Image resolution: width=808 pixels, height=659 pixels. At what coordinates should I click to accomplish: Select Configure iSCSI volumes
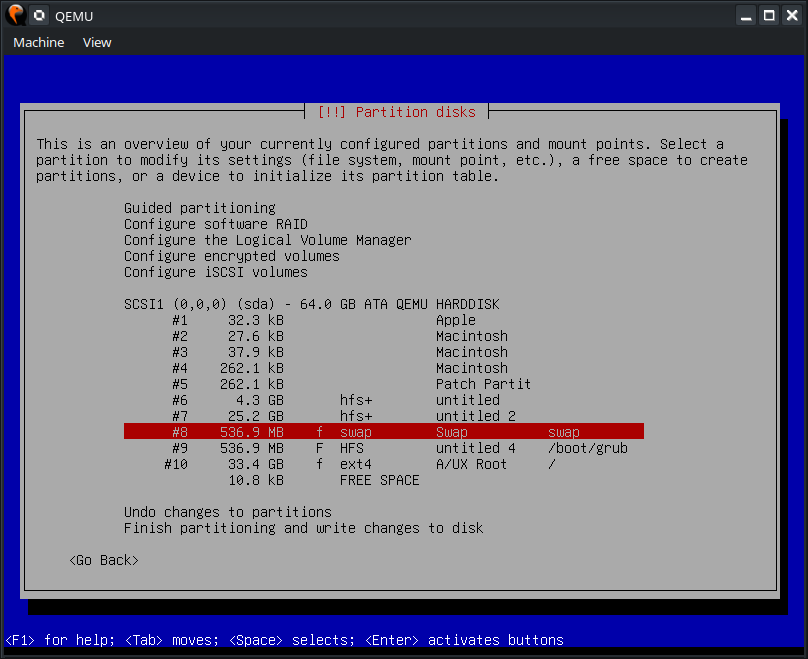pyautogui.click(x=215, y=272)
